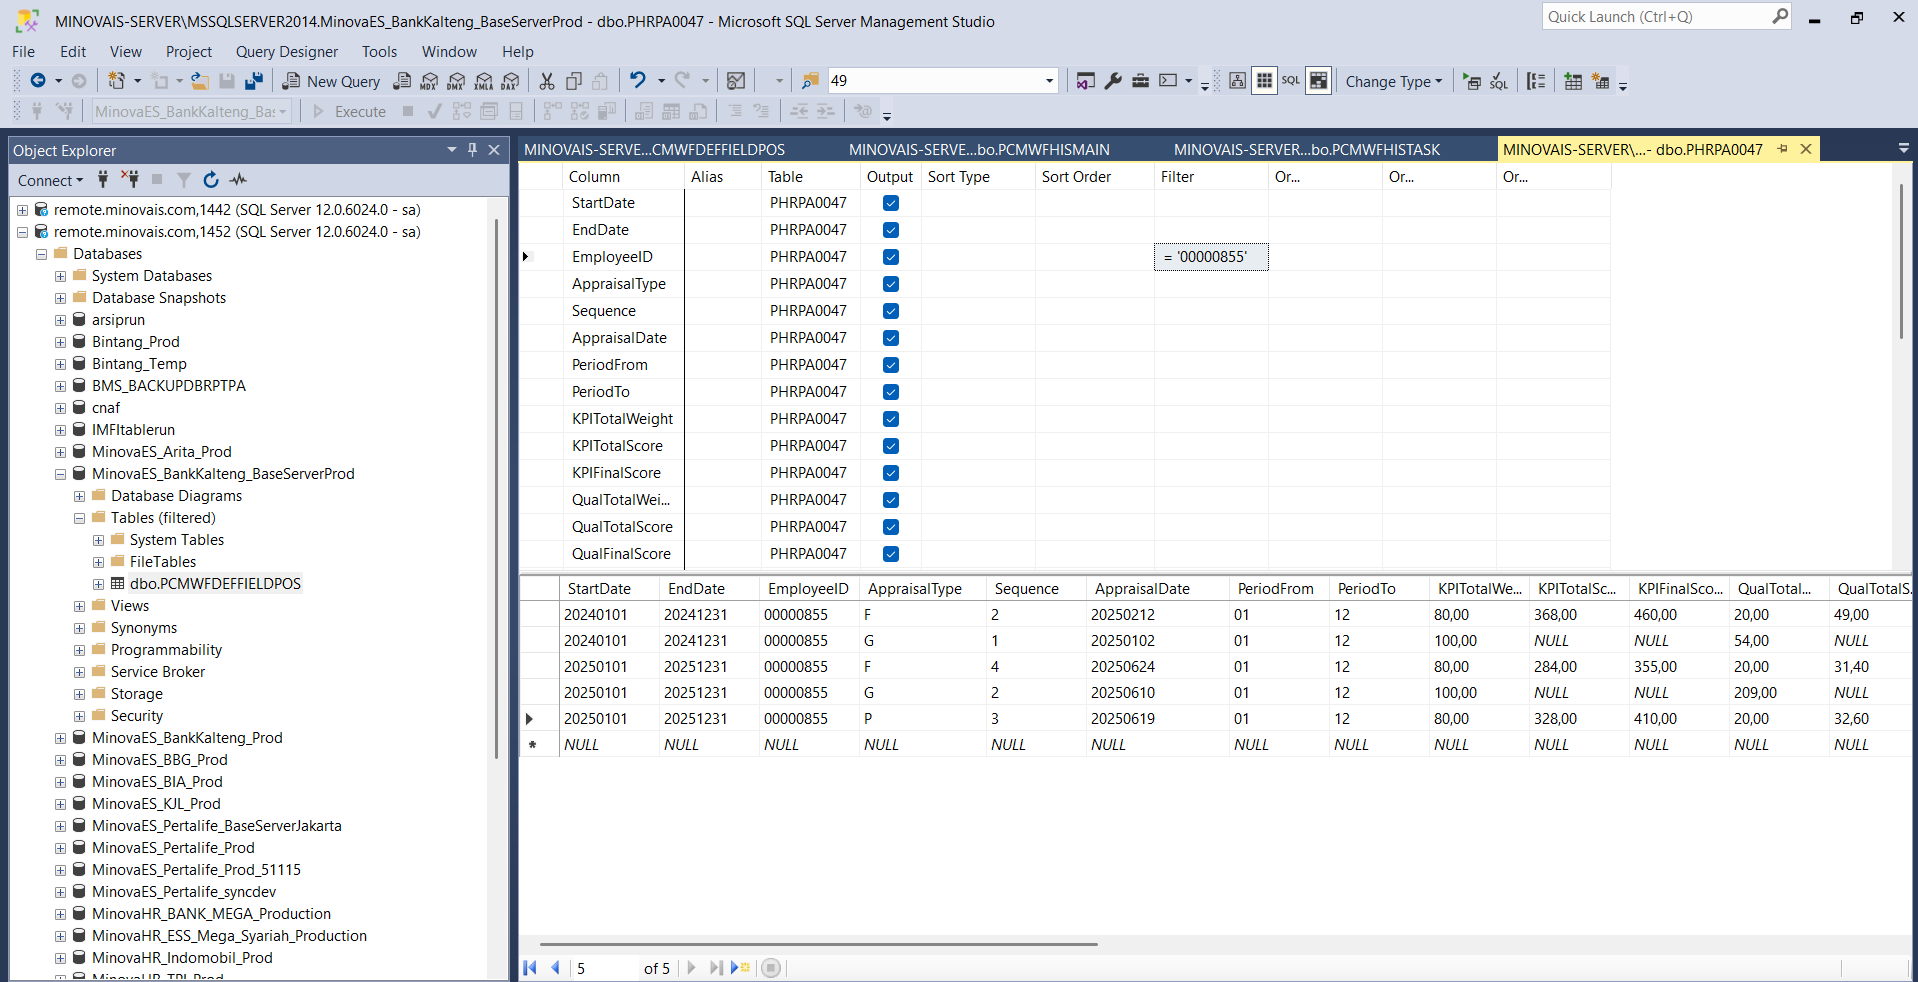The height and width of the screenshot is (982, 1918).
Task: Collapse the Tables (filtered) node
Action: pos(79,518)
